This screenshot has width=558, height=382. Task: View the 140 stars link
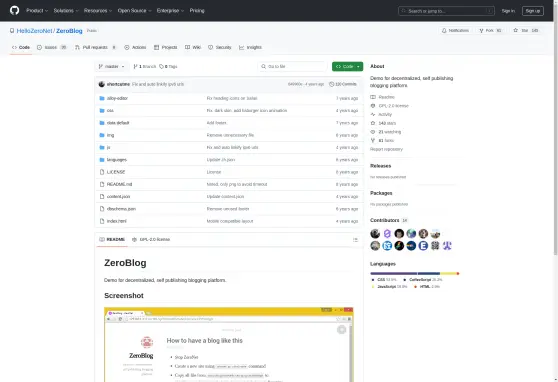tap(383, 123)
